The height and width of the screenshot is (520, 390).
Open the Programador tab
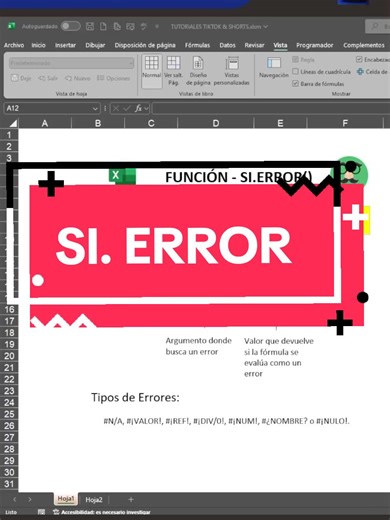[x=315, y=45]
